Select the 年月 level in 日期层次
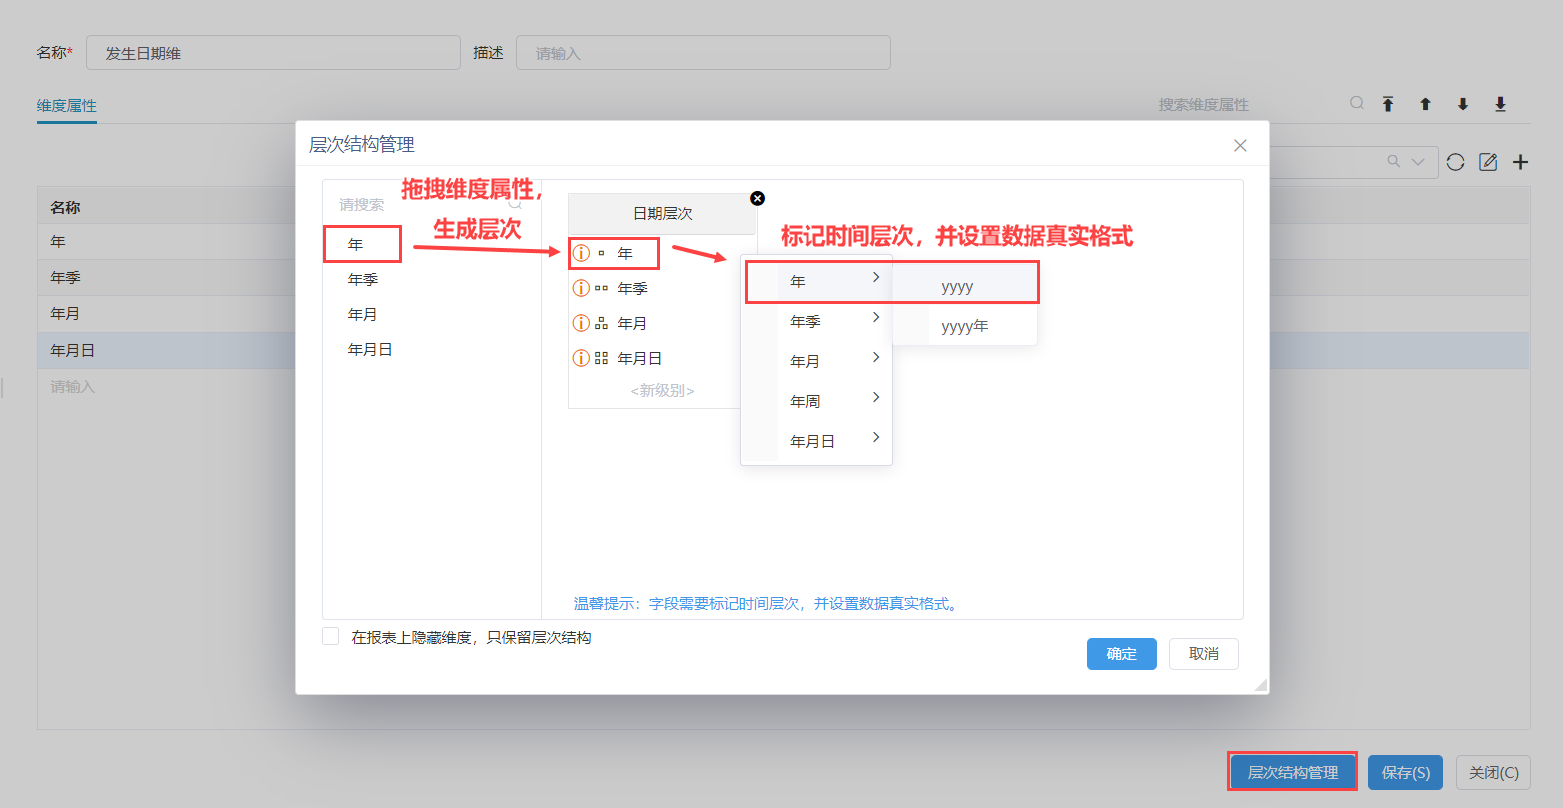Image resolution: width=1563 pixels, height=808 pixels. coord(632,323)
